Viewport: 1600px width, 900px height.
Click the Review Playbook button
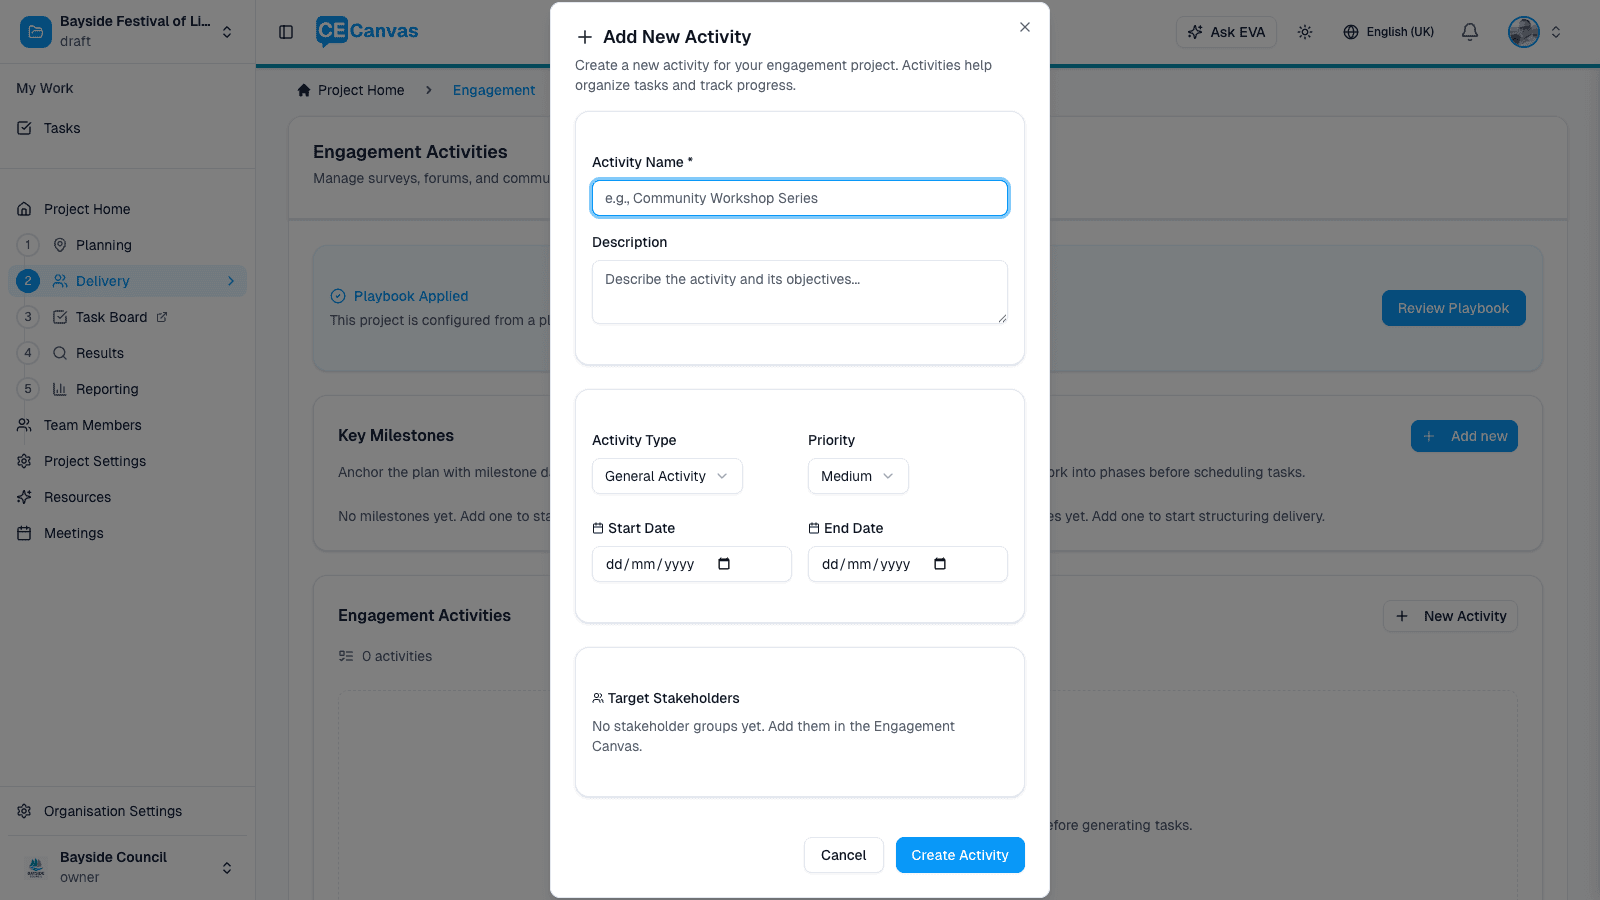click(x=1453, y=308)
